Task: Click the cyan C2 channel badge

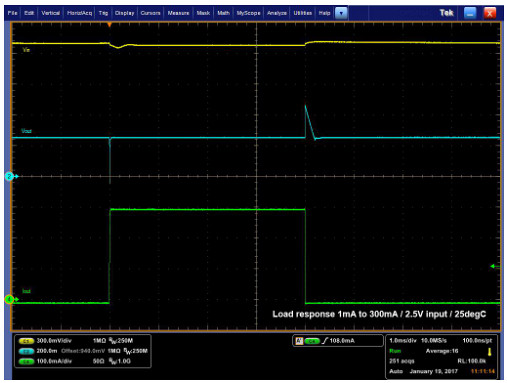Action: 26,351
